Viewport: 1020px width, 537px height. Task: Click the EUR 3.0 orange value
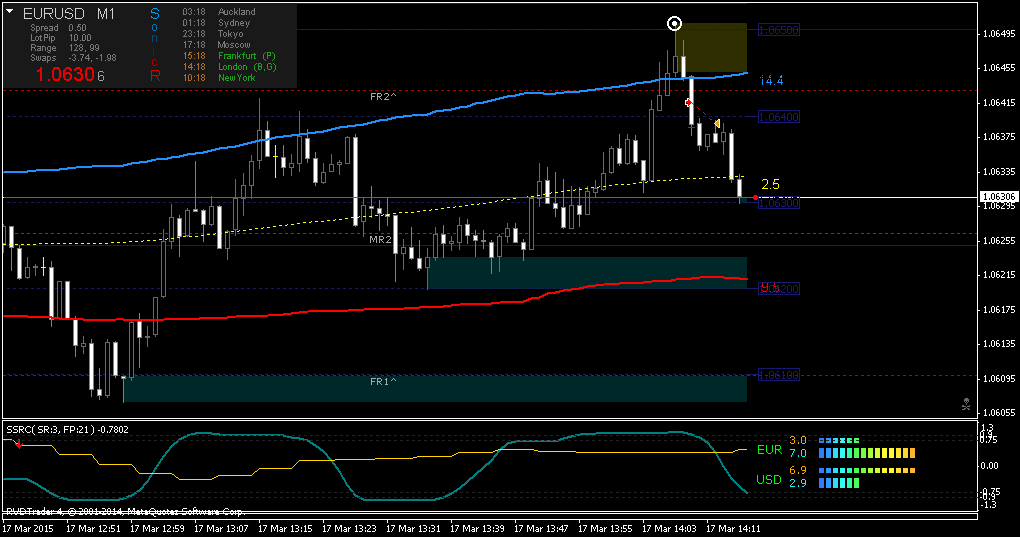tap(798, 441)
